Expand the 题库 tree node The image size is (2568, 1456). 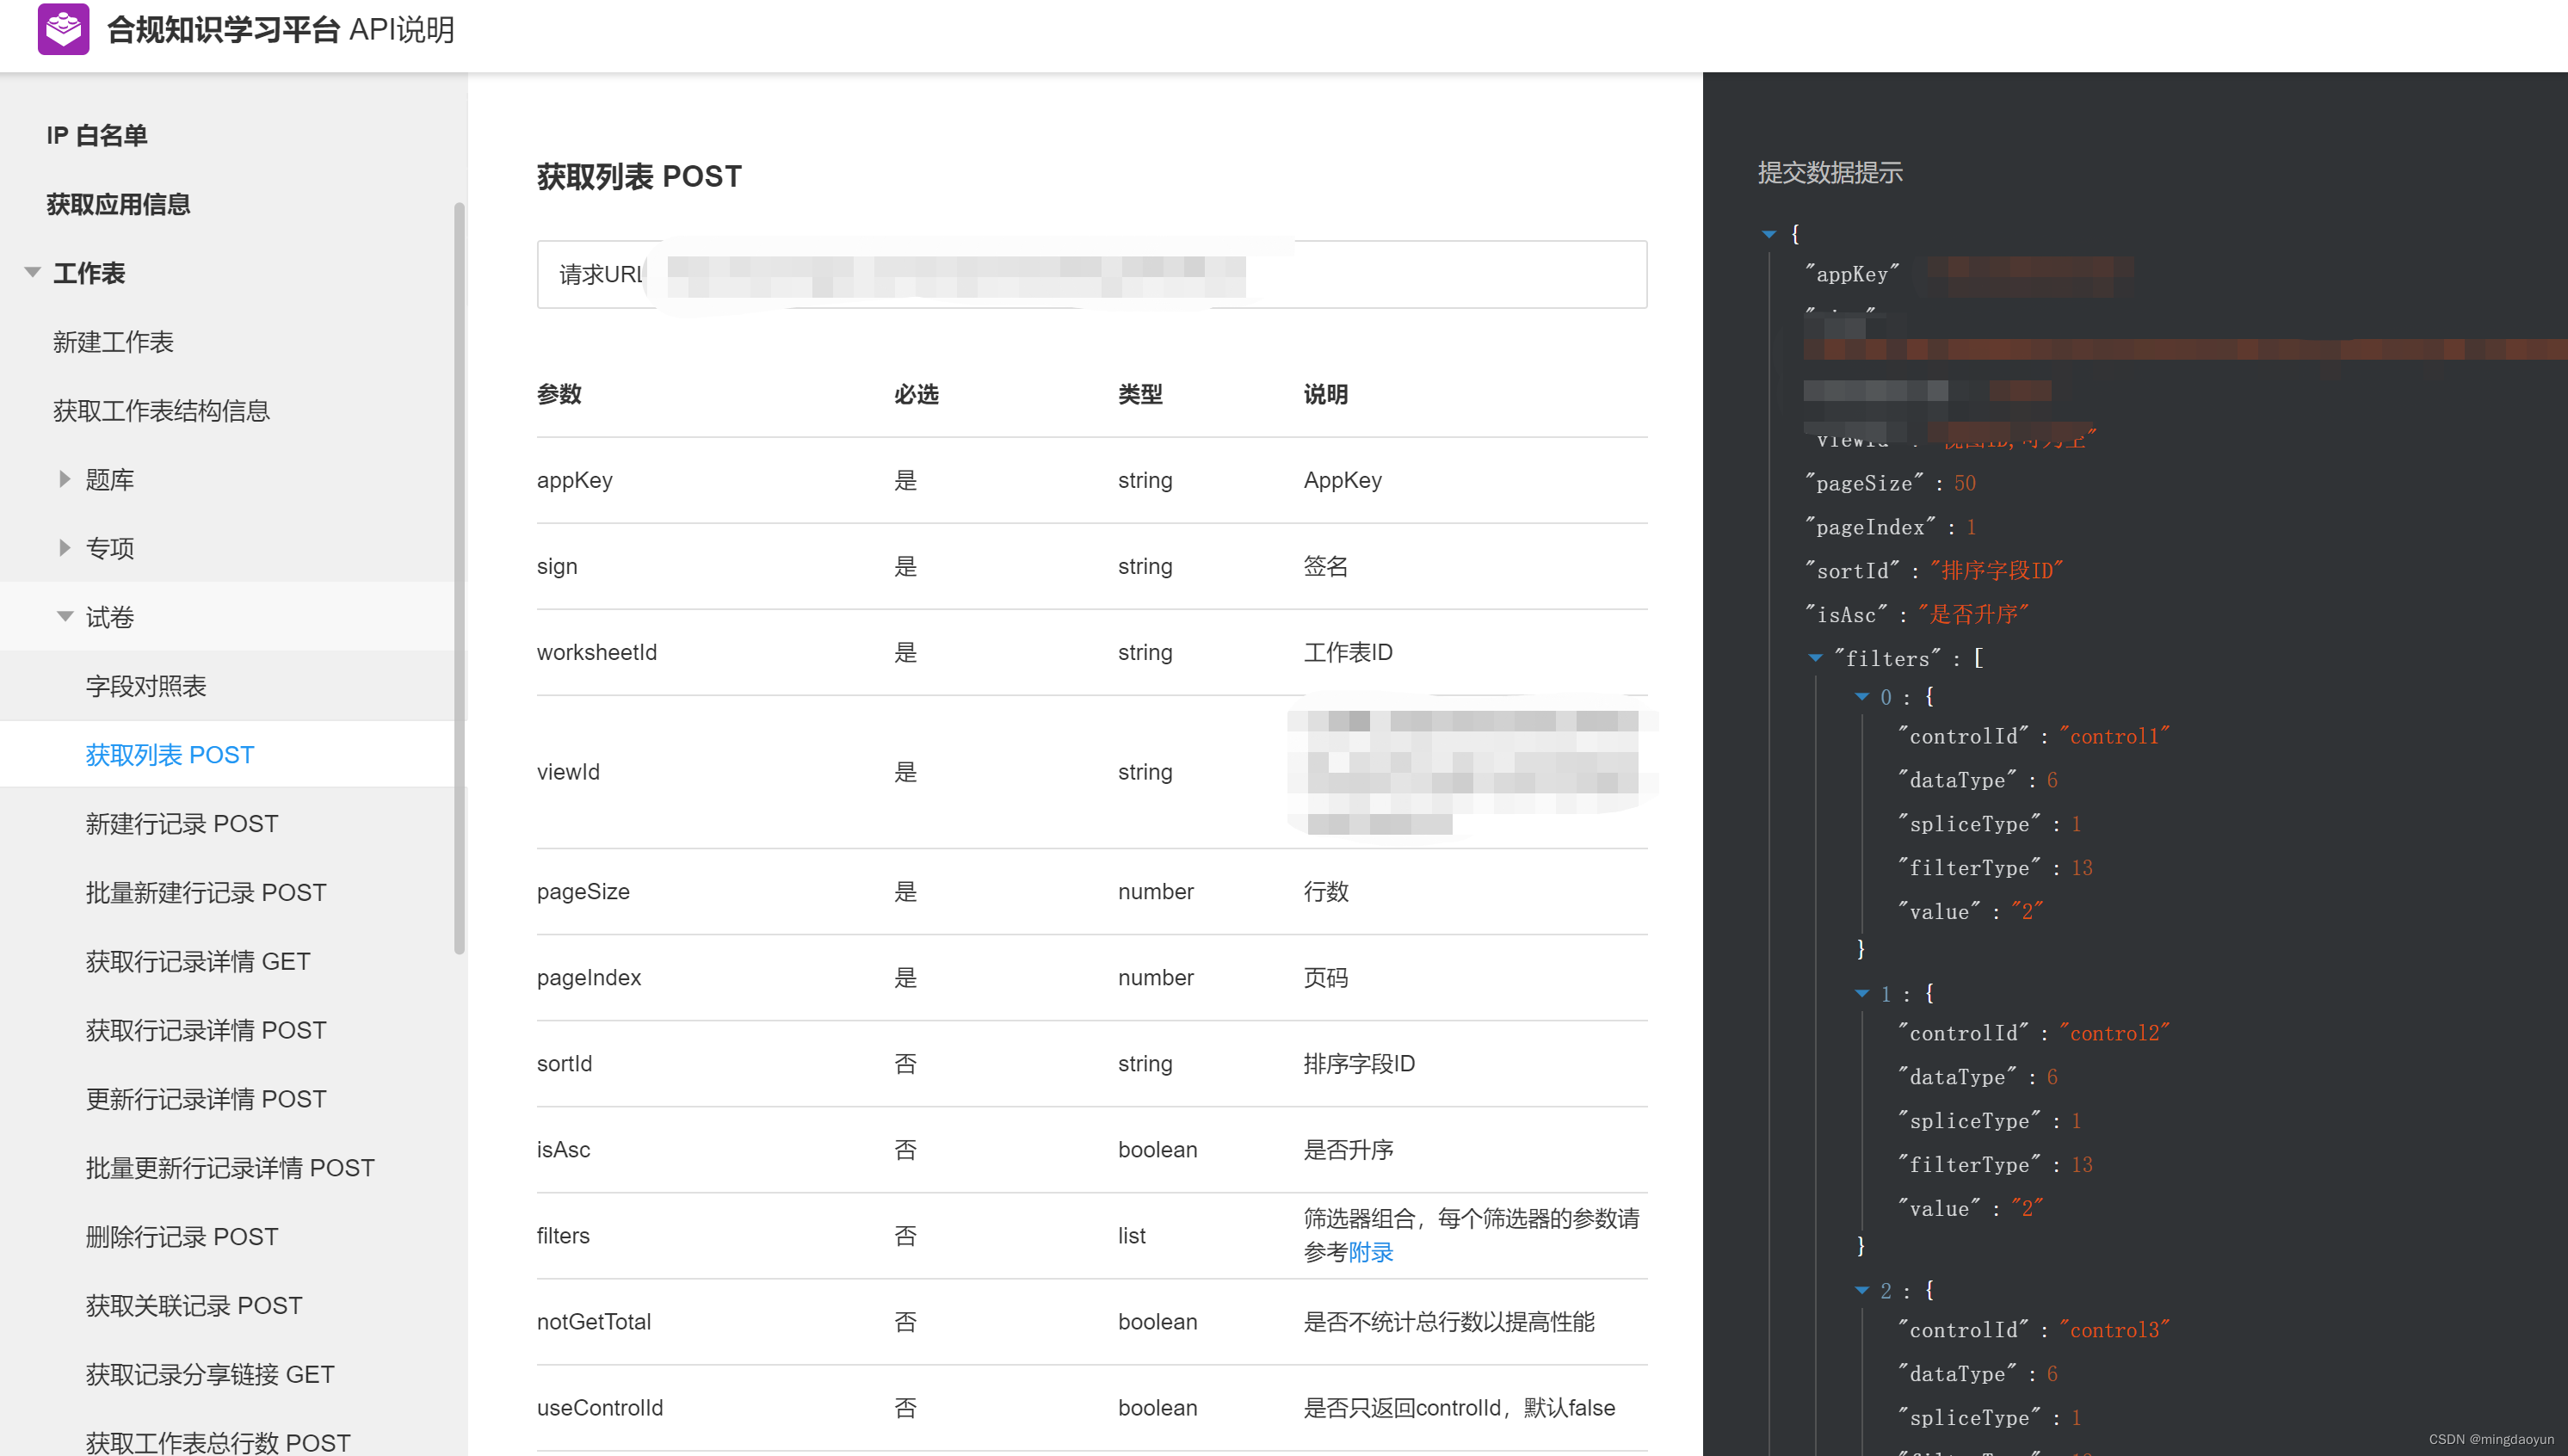tap(65, 480)
